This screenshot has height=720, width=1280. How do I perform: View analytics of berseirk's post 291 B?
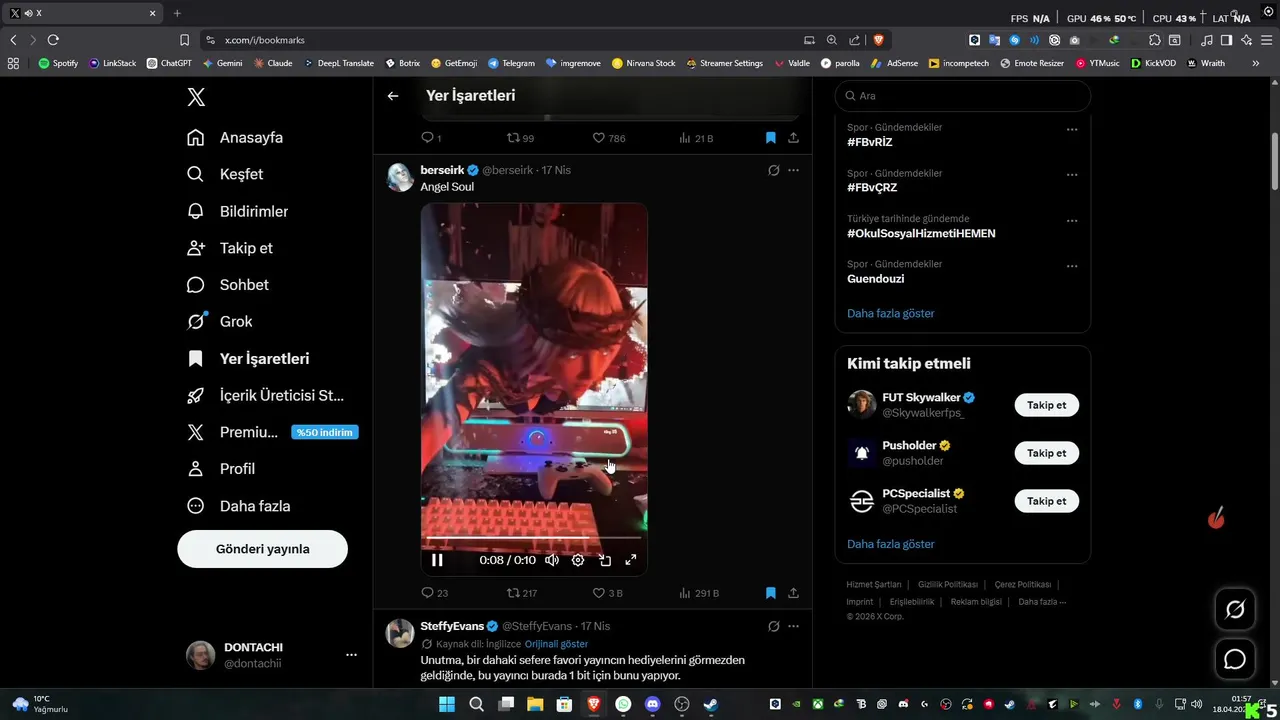click(698, 593)
